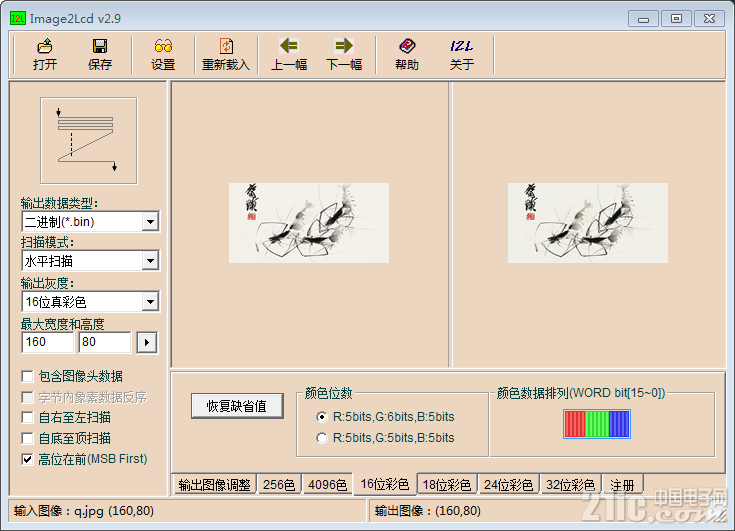The width and height of the screenshot is (735, 531).
Task: Maximize the Image2Lcd window
Action: point(676,19)
